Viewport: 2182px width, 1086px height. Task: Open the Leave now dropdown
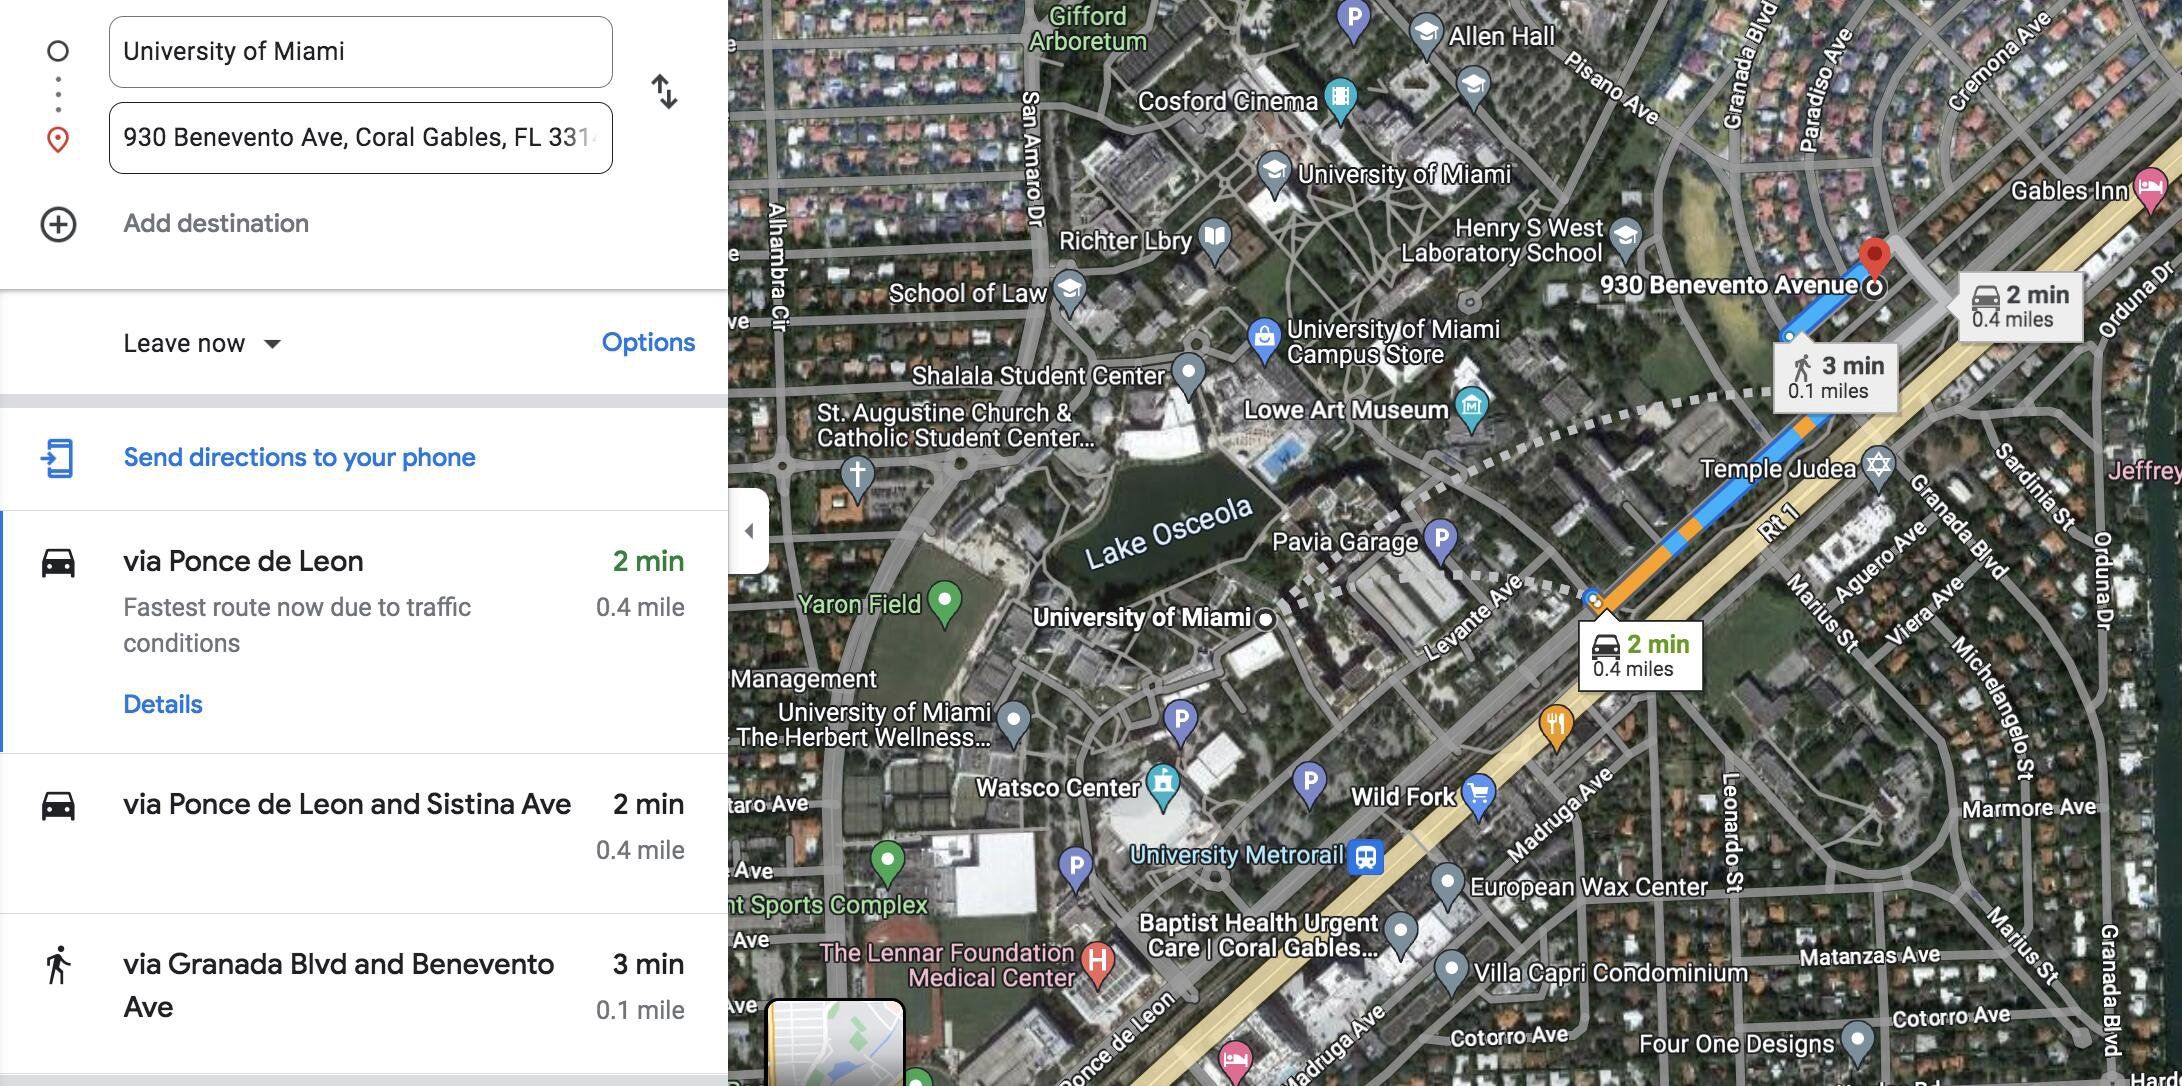pos(202,344)
